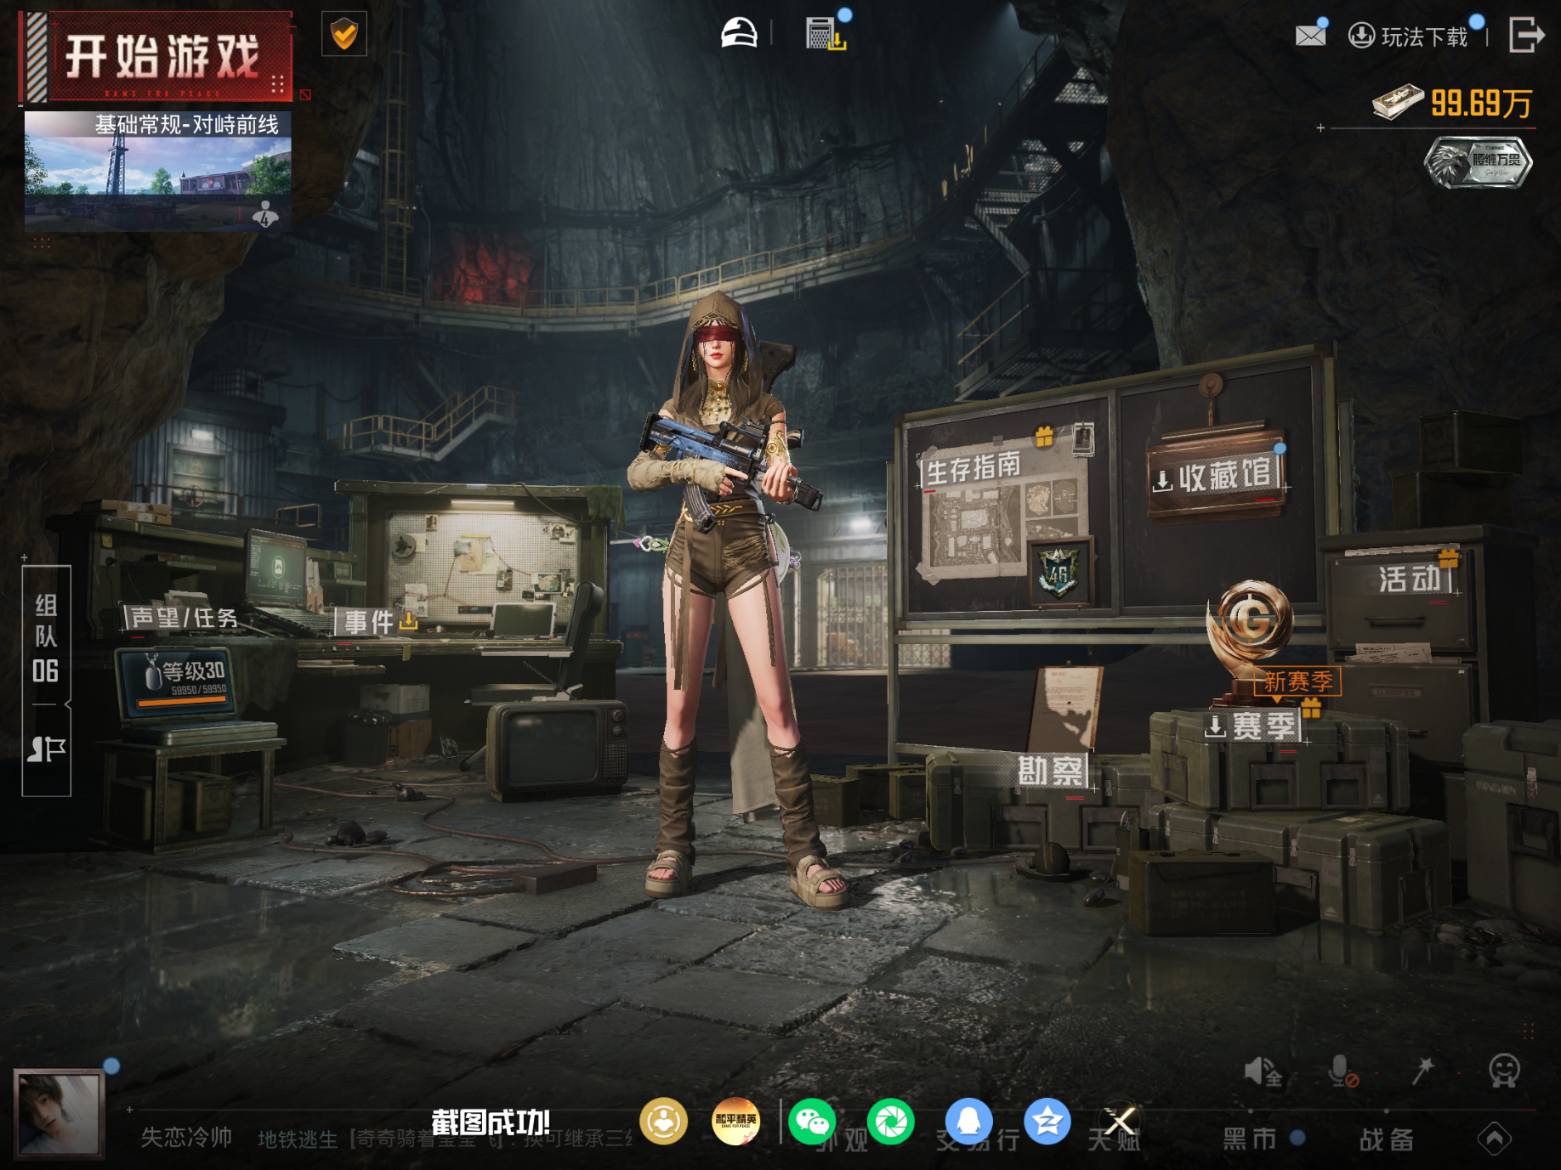Open the download manager icon with yellow arrow
This screenshot has height=1170, width=1561.
pyautogui.click(x=826, y=33)
